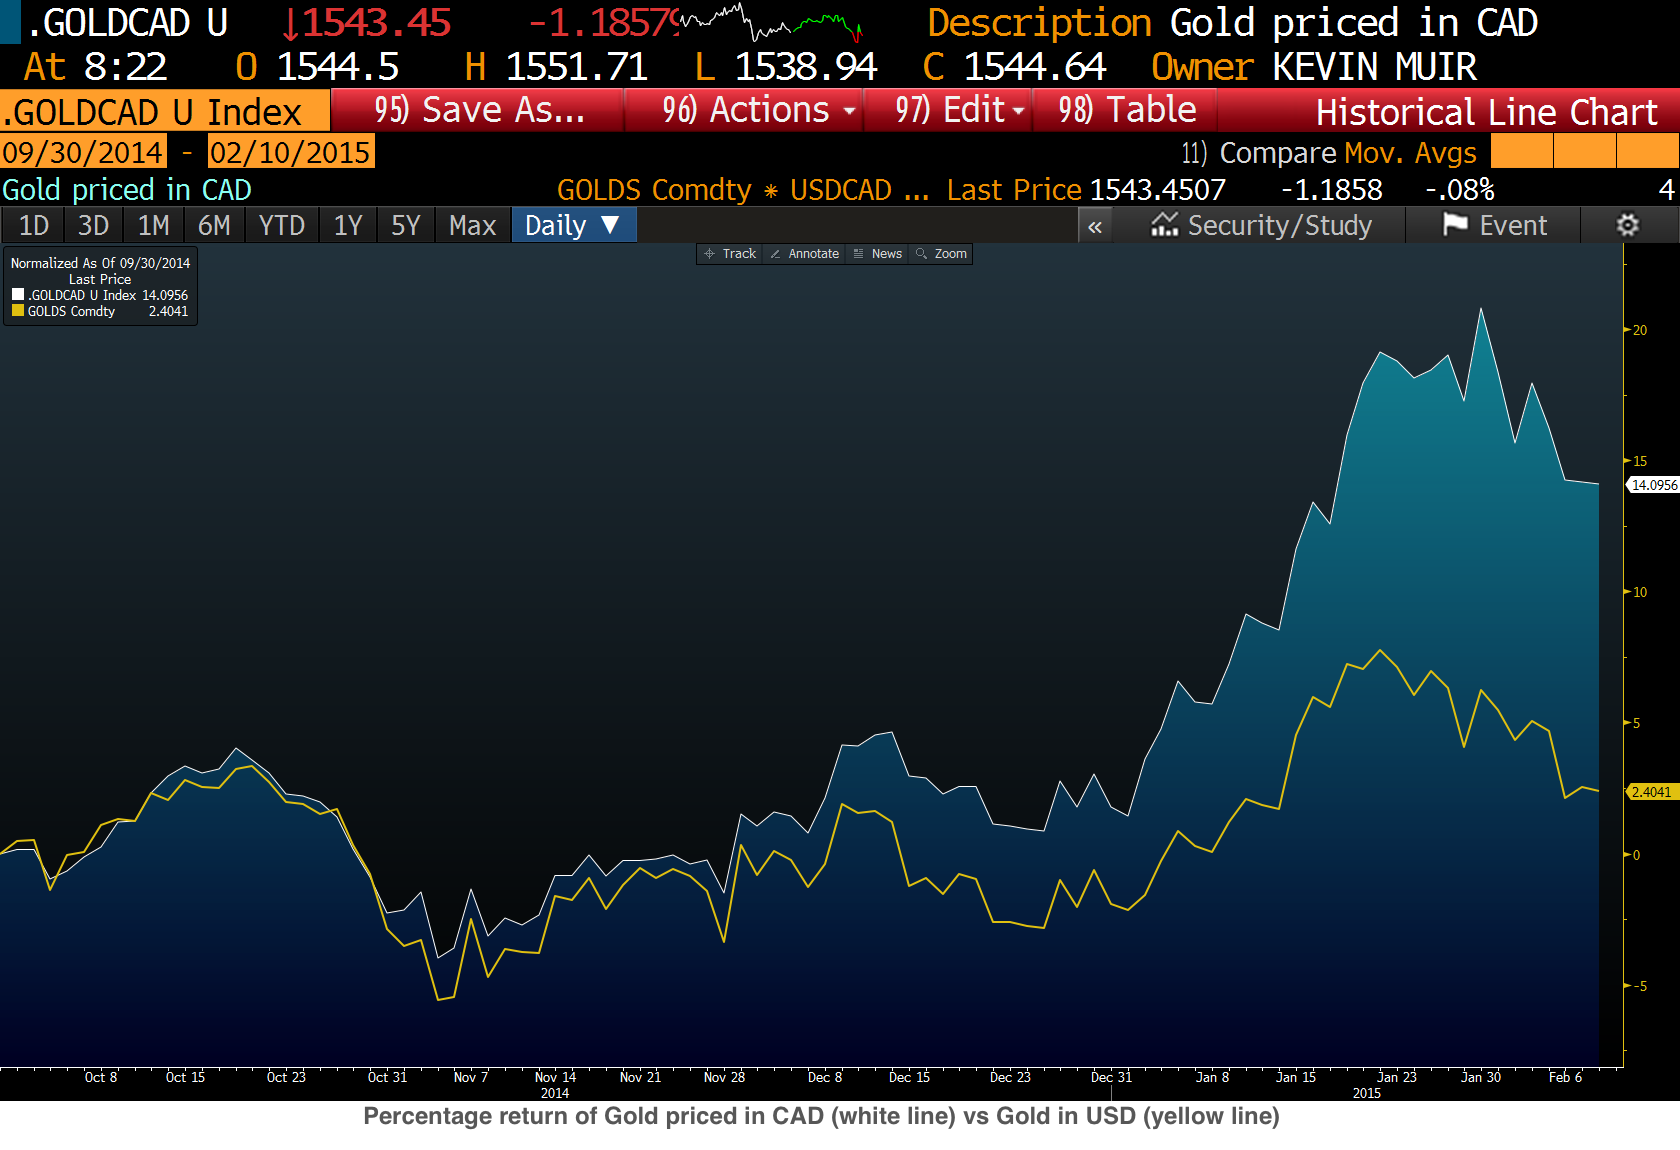Collapse panel with double chevron icon
Image resolution: width=1680 pixels, height=1150 pixels.
(x=1095, y=227)
